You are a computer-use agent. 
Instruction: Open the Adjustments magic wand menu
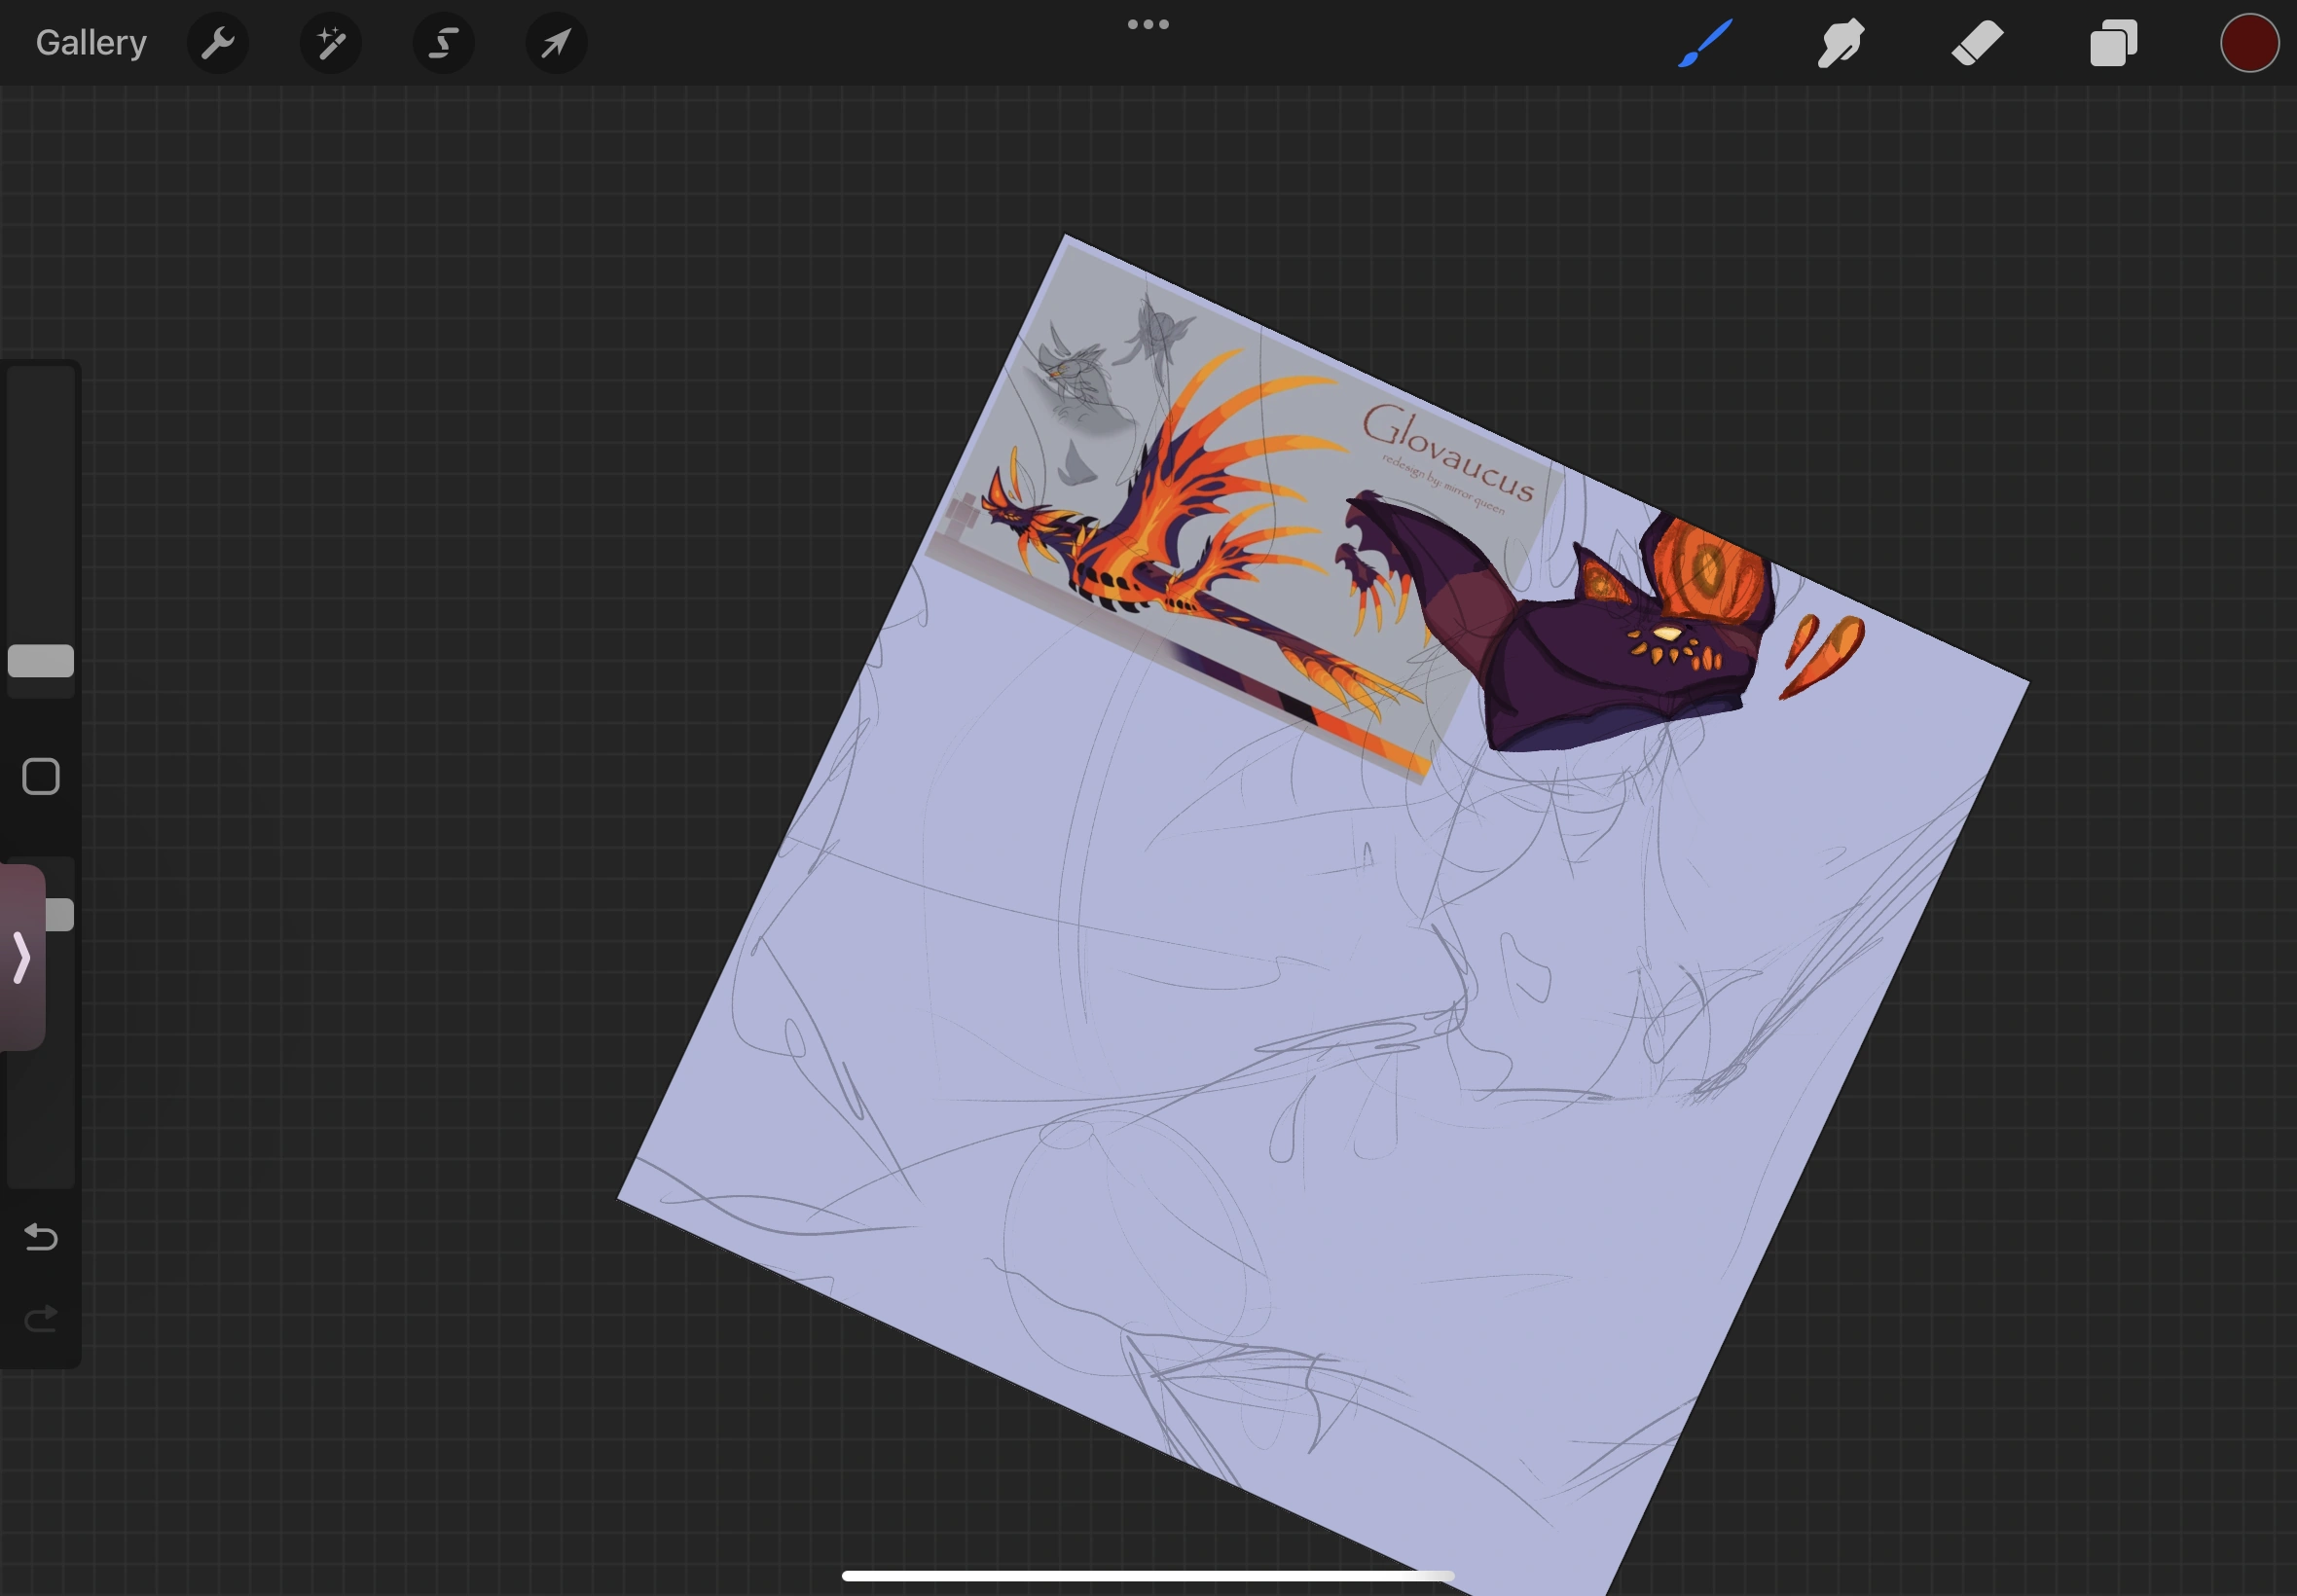point(331,43)
